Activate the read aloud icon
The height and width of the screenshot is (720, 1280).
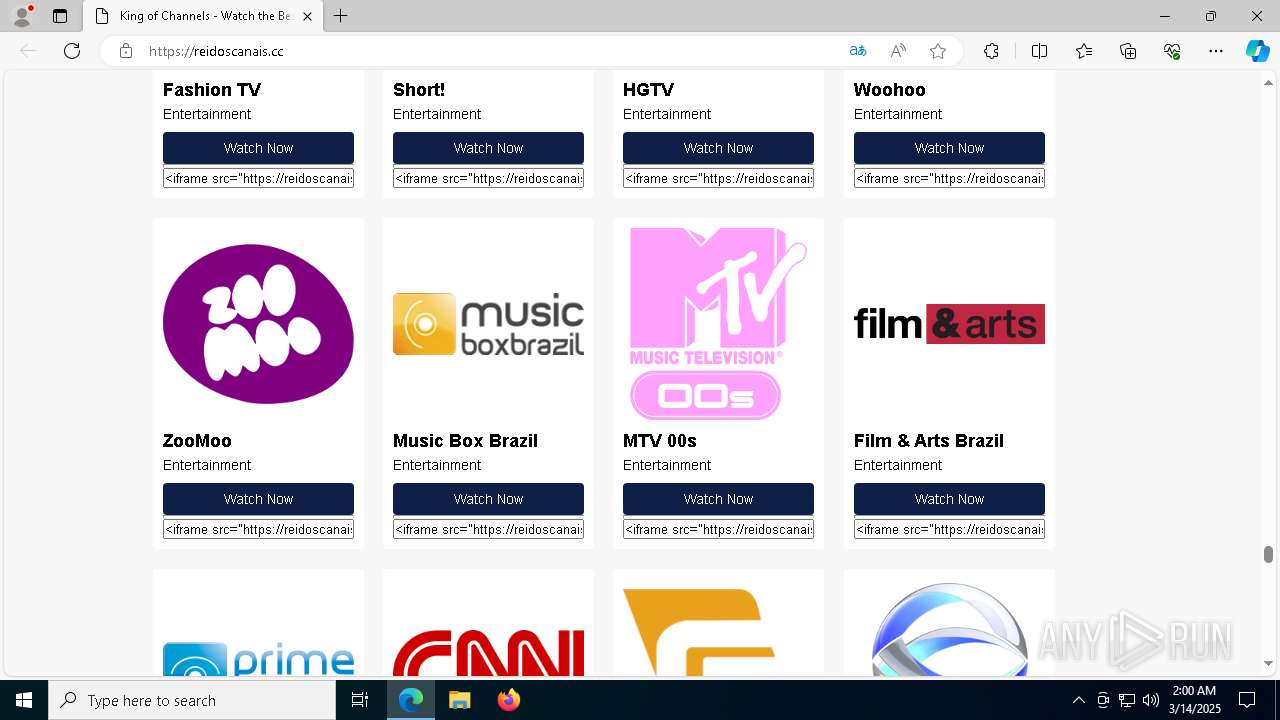pos(898,51)
